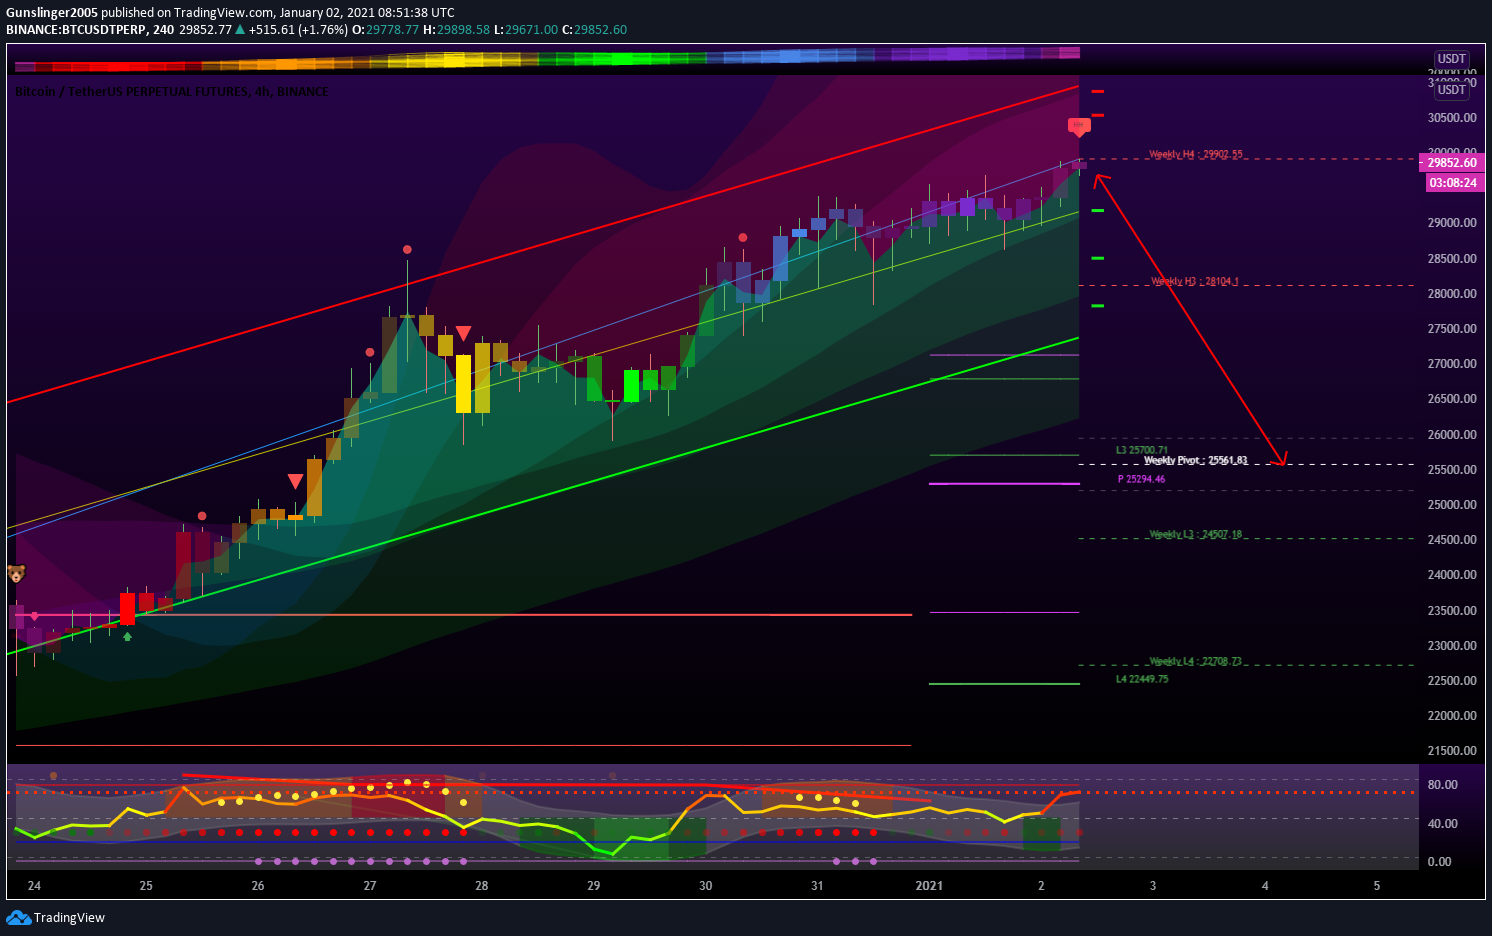The width and height of the screenshot is (1492, 936).
Task: Click the TradingView logo at the bottom
Action: pyautogui.click(x=56, y=917)
